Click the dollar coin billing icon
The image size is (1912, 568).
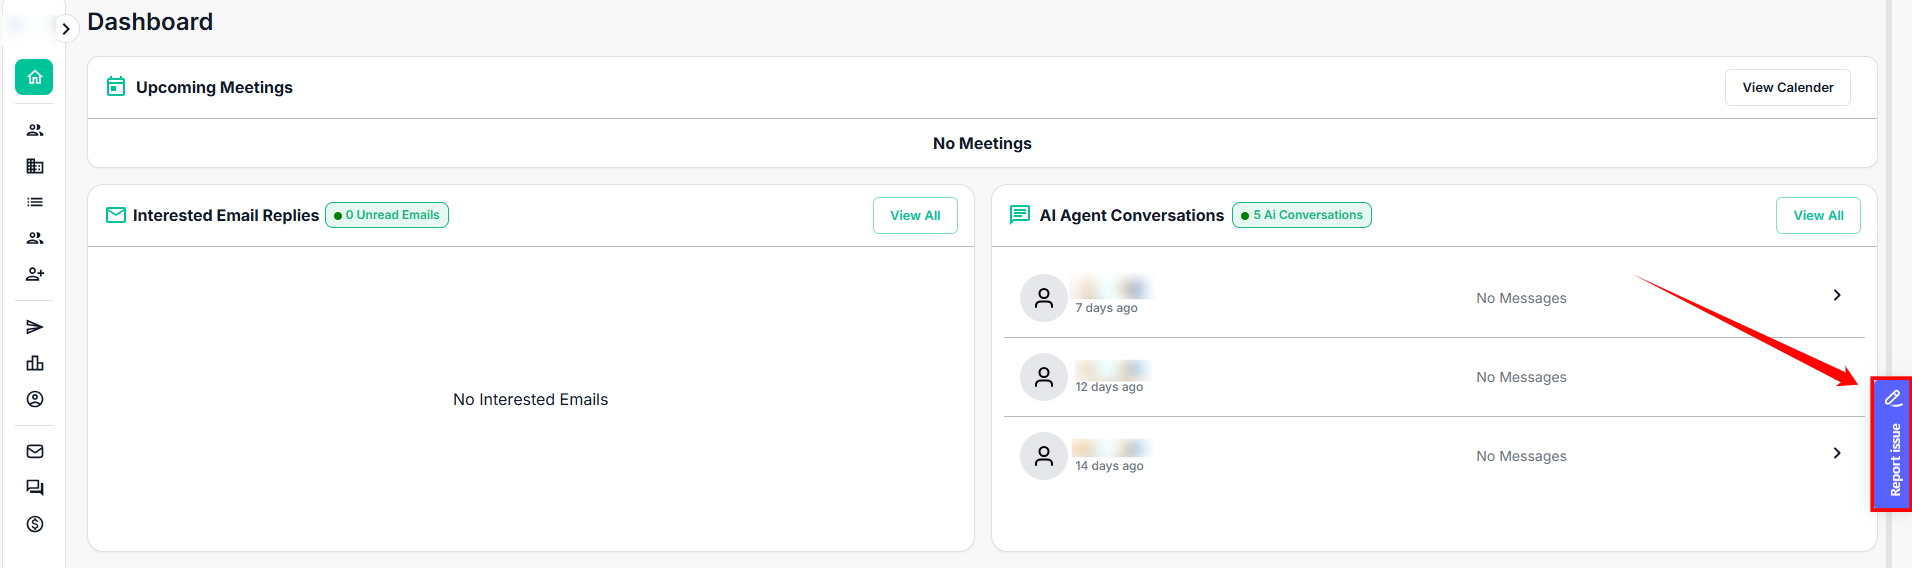tap(35, 524)
